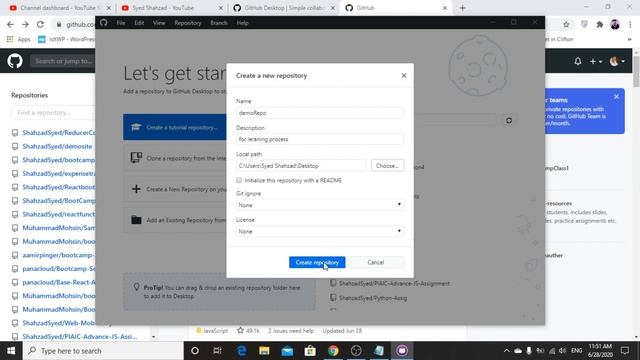The image size is (640, 360).
Task: Open Windows Start menu
Action: pyautogui.click(x=11, y=351)
